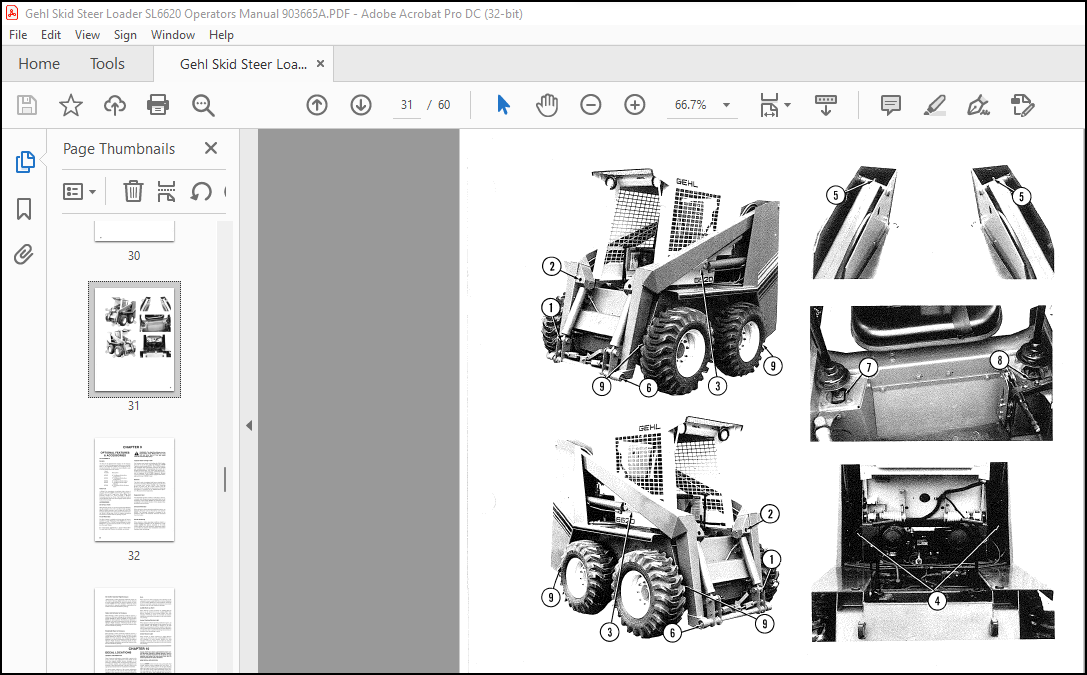1087x675 pixels.
Task: Open the File menu
Action: 18,35
